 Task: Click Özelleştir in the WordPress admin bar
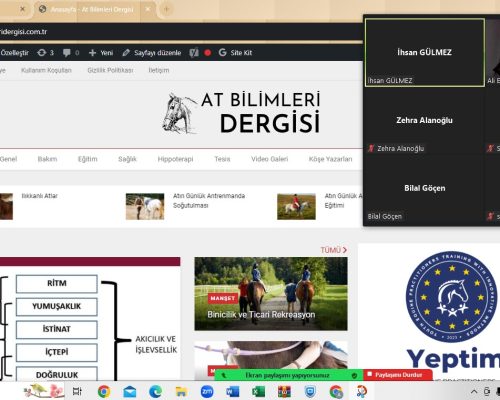(14, 53)
